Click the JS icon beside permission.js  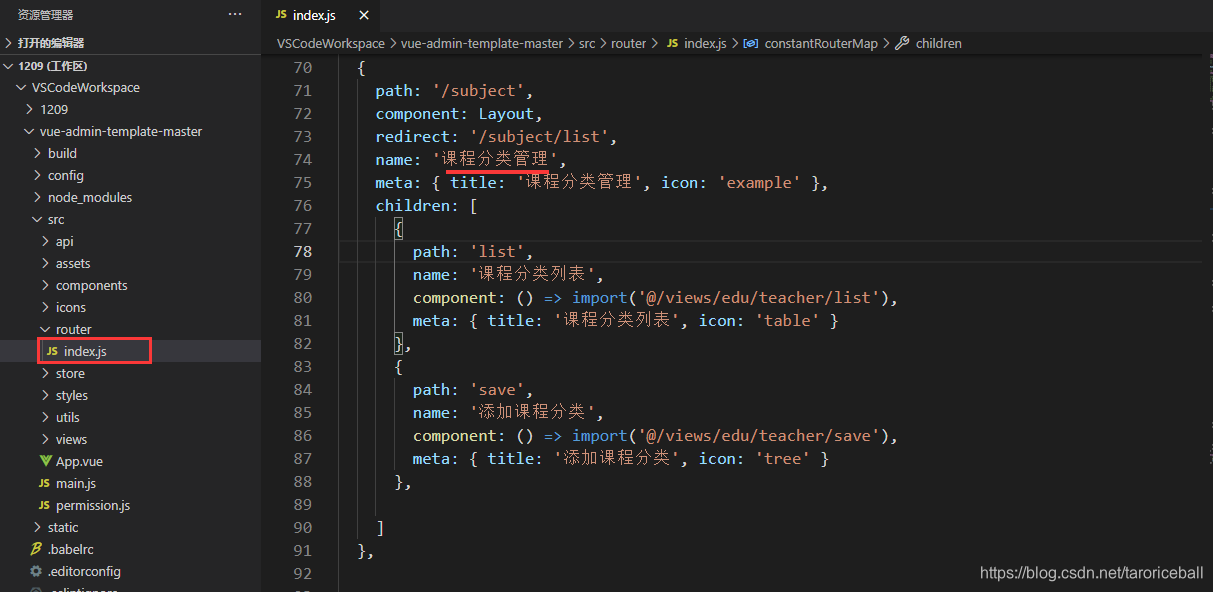pyautogui.click(x=44, y=505)
